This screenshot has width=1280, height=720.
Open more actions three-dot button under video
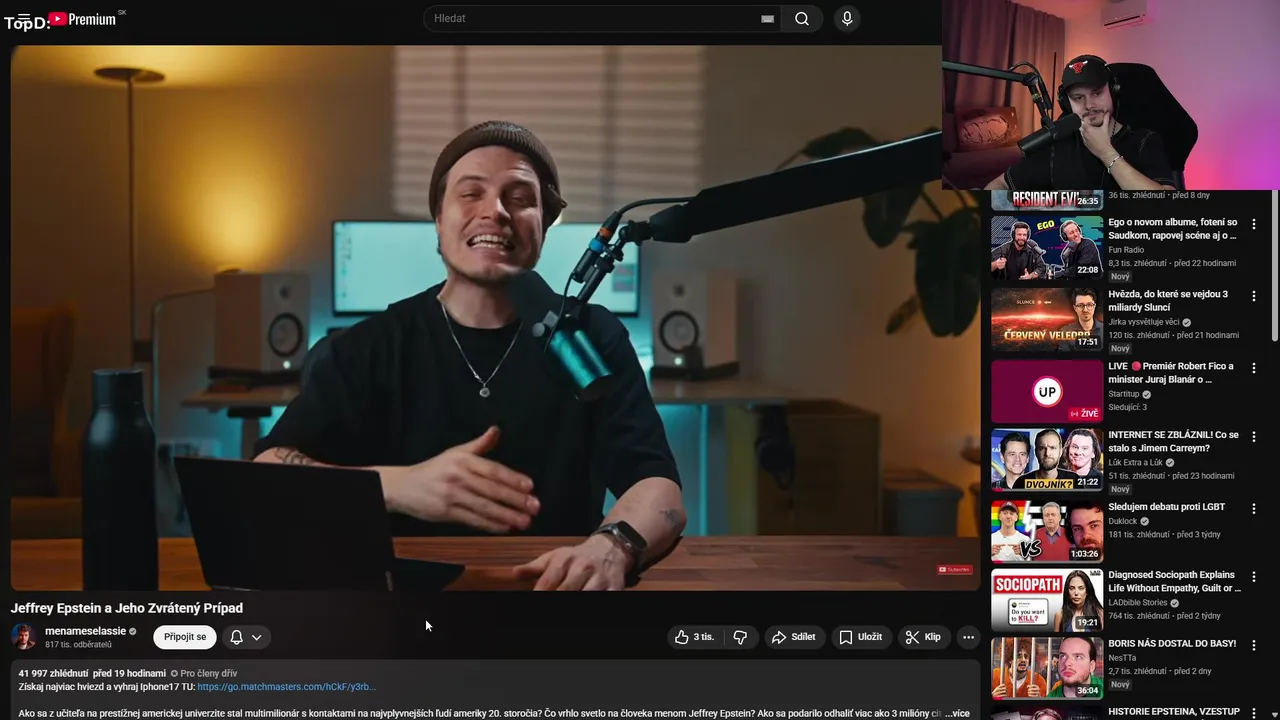click(968, 637)
